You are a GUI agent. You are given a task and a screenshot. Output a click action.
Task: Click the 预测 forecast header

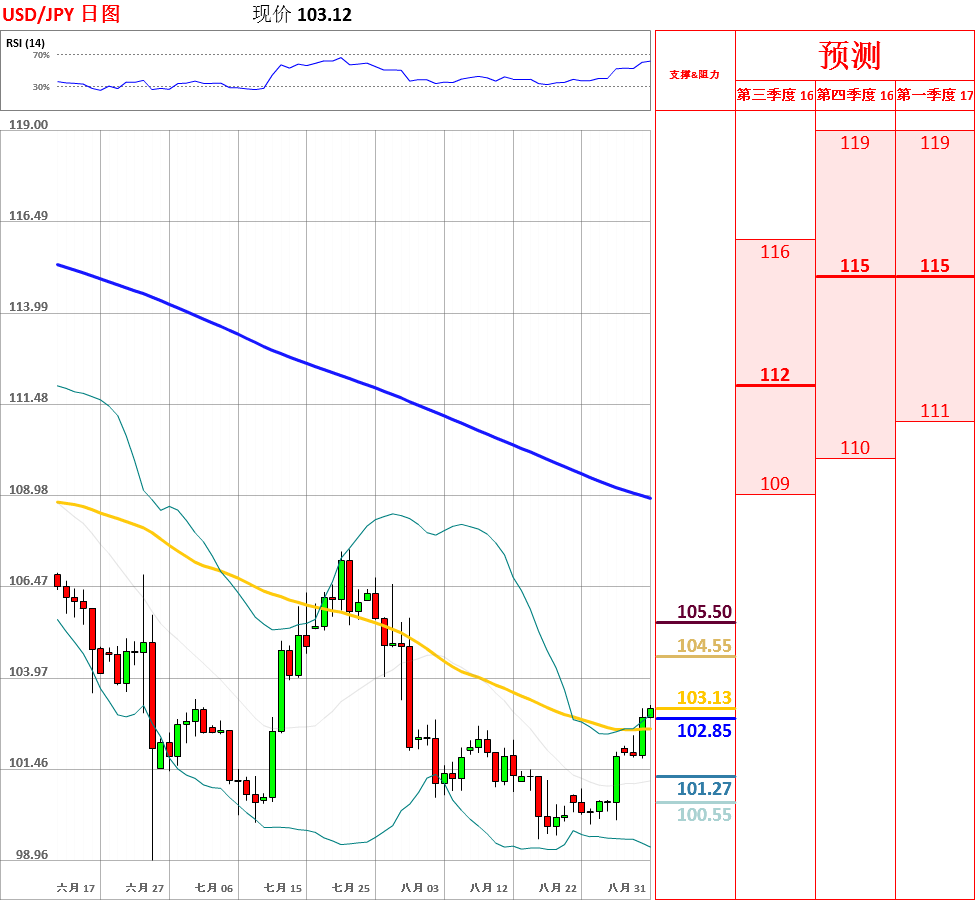[x=849, y=55]
